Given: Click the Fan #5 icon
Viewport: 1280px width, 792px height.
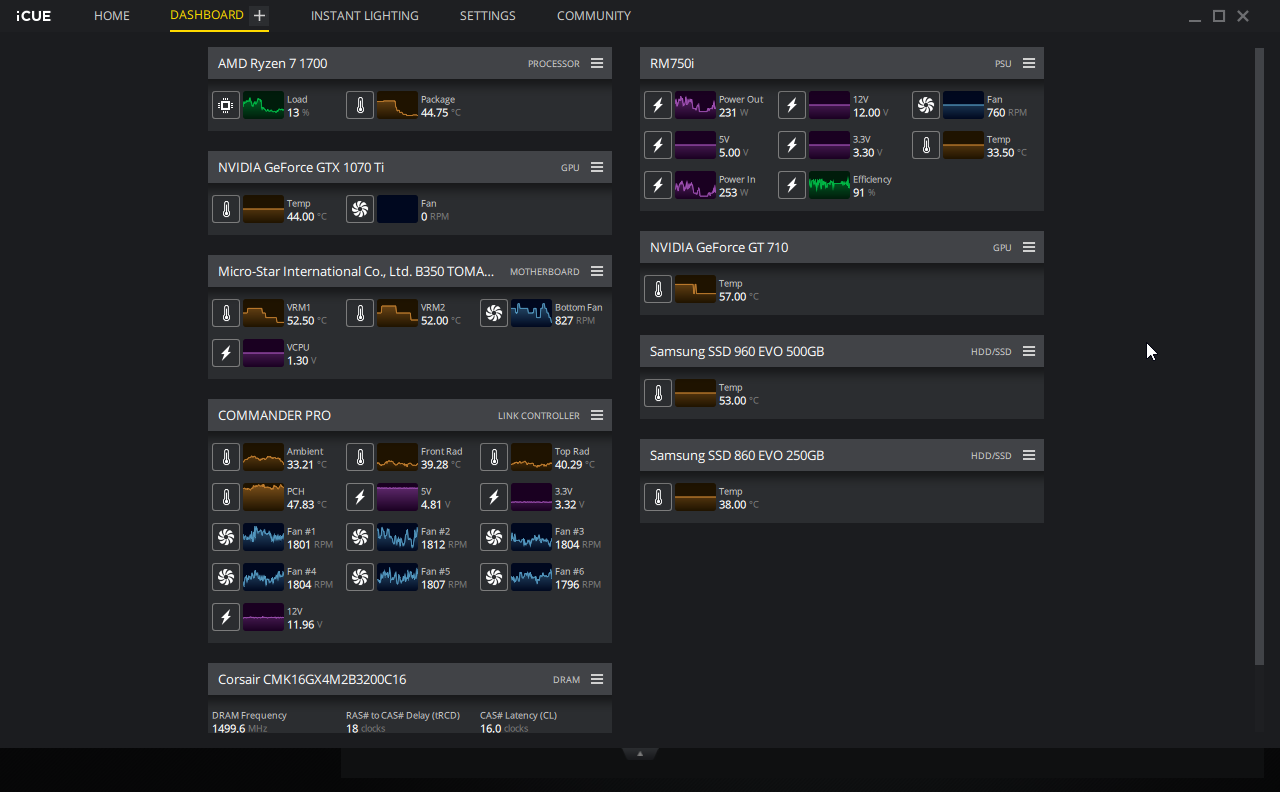Looking at the screenshot, I should coord(360,577).
